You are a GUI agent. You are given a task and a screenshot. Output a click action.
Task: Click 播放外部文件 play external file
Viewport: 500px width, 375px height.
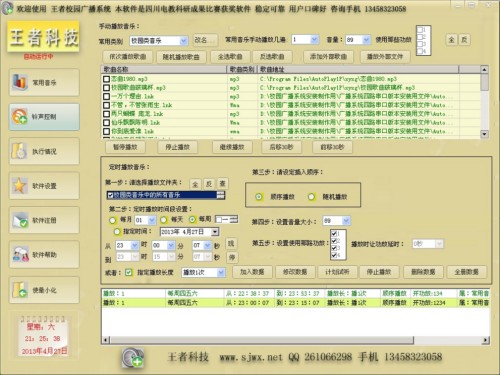385,57
